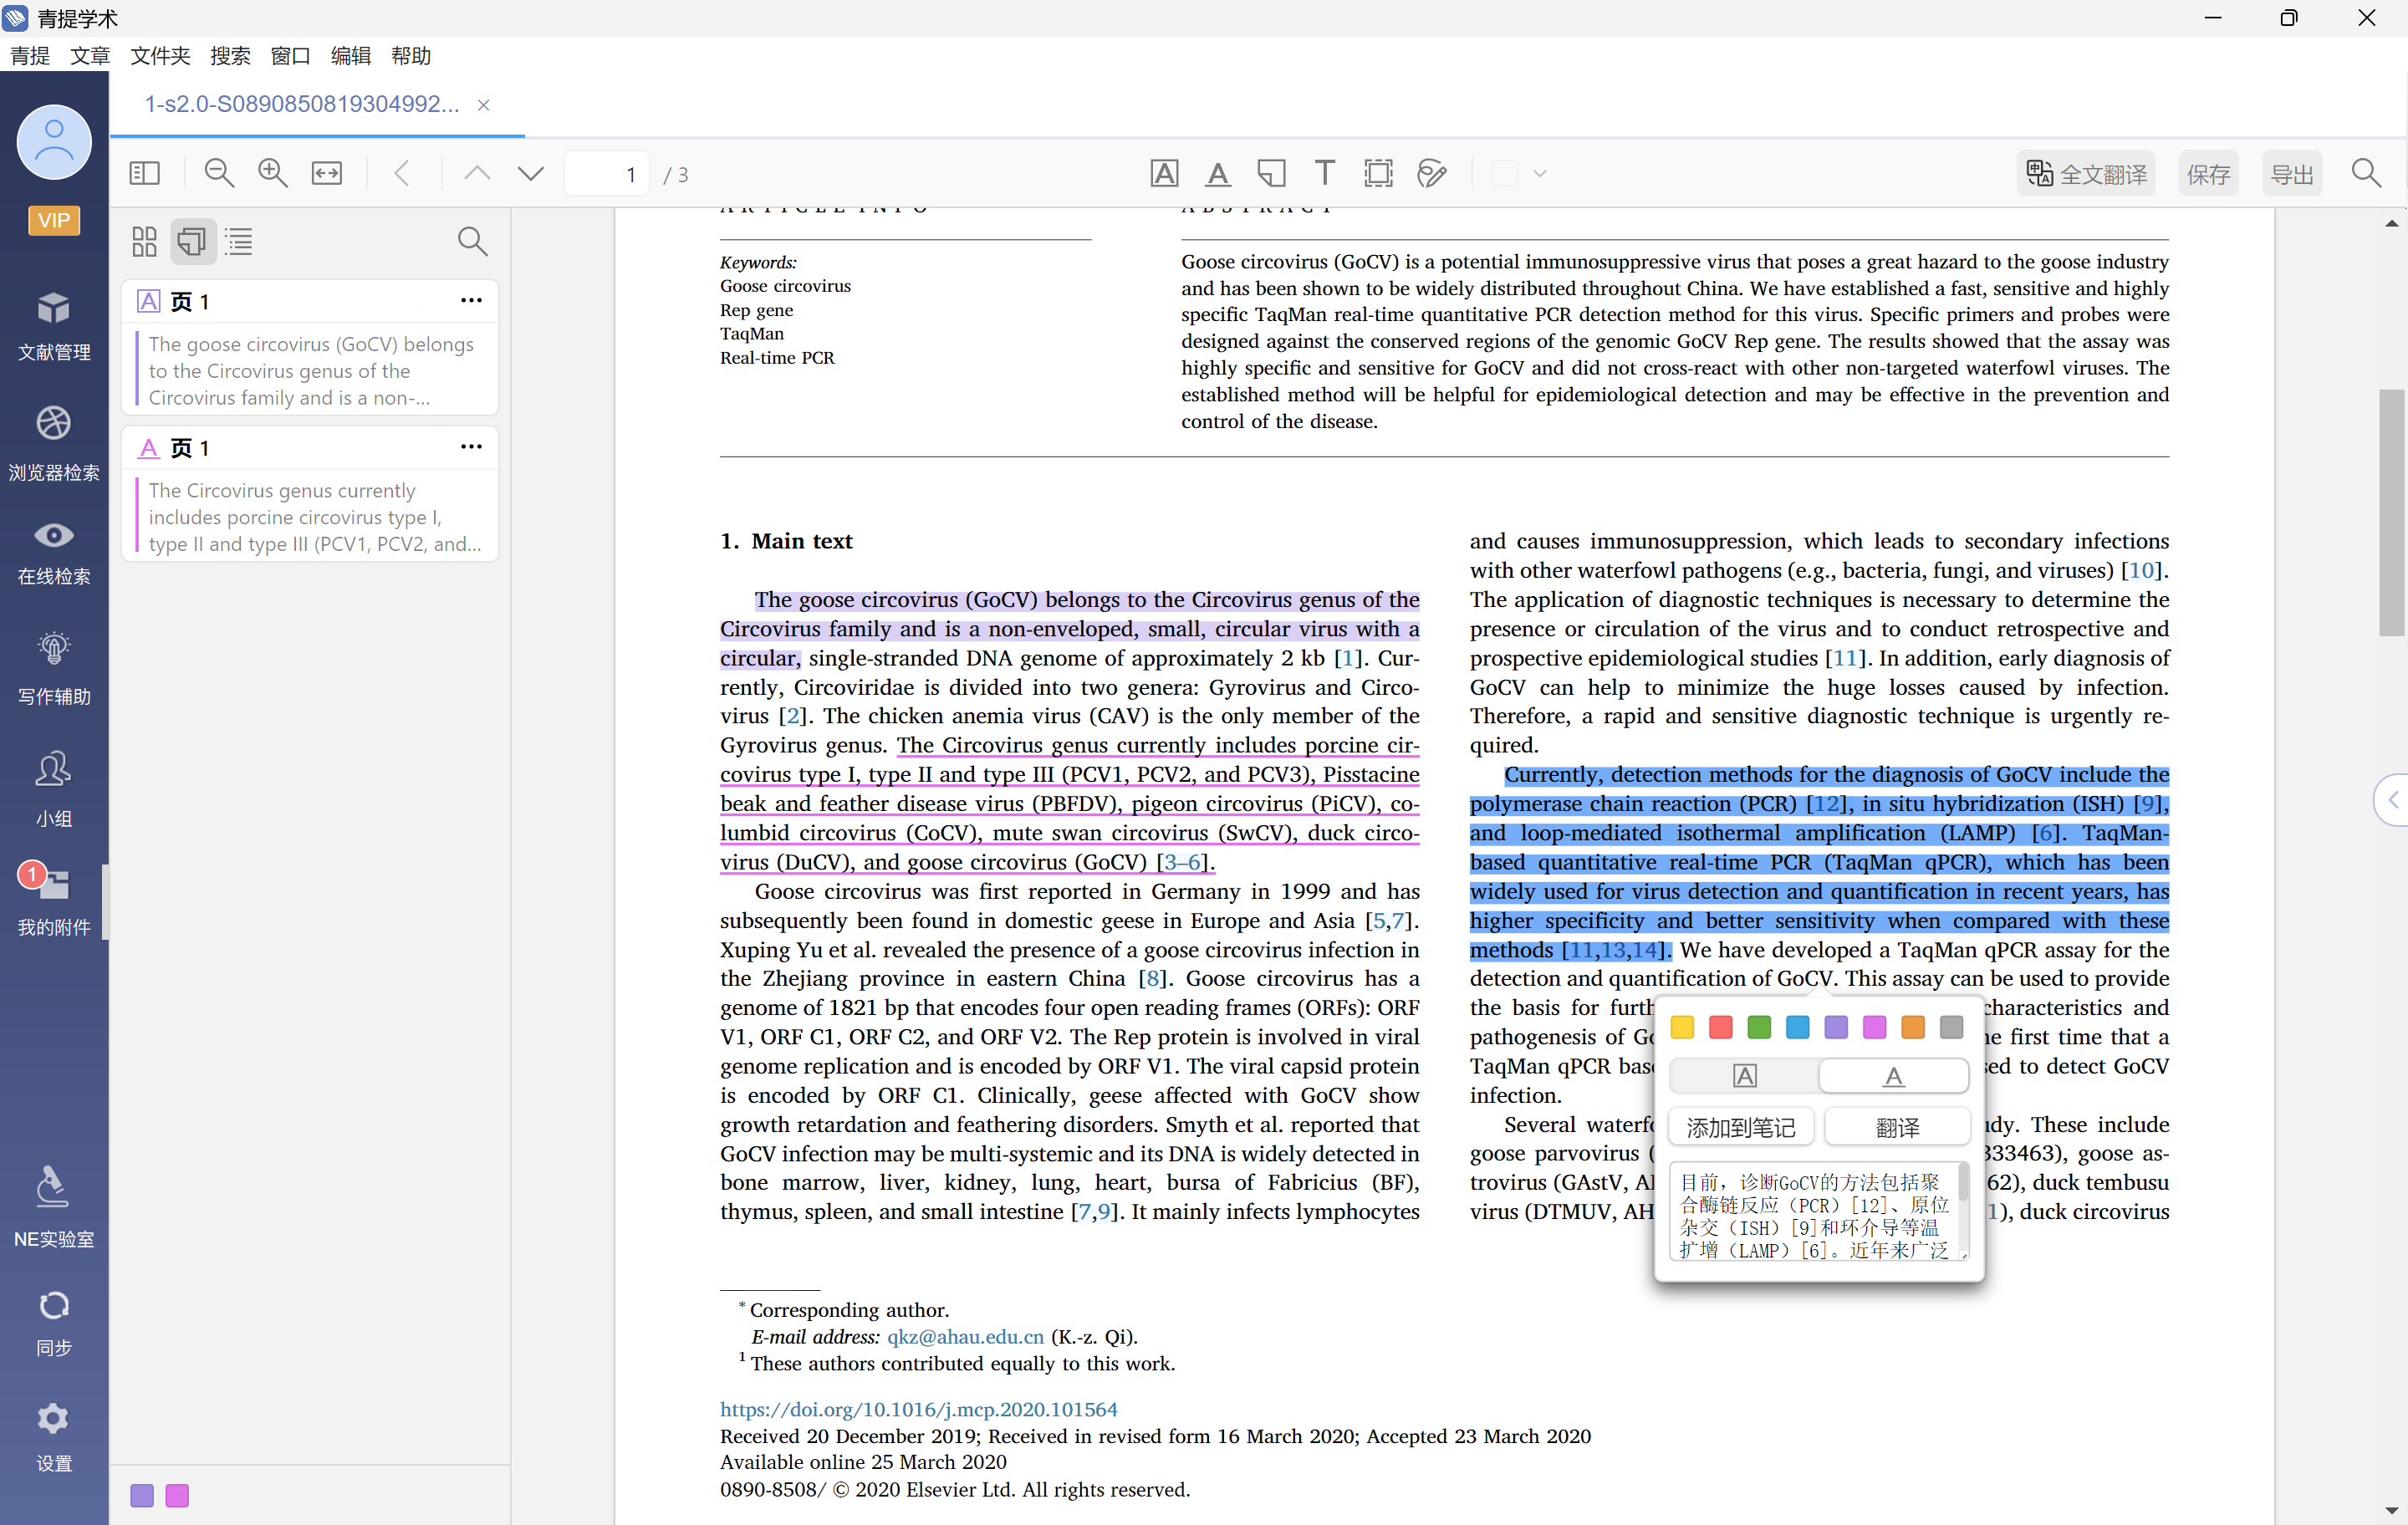This screenshot has height=1525, width=2408.
Task: Click the toolbar annotation color box
Action: pyautogui.click(x=1504, y=173)
